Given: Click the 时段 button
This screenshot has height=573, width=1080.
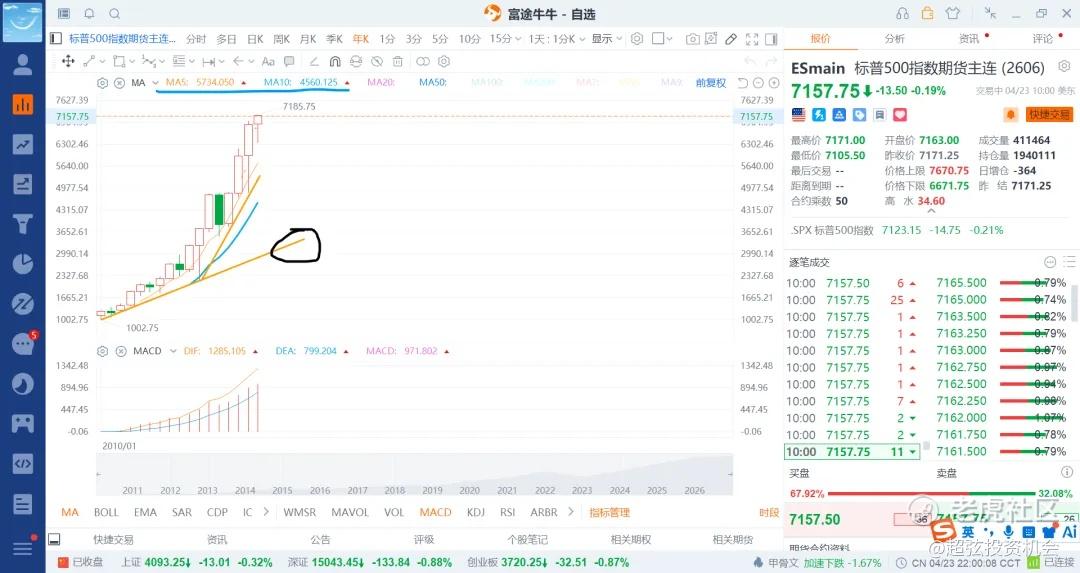Looking at the screenshot, I should 769,512.
